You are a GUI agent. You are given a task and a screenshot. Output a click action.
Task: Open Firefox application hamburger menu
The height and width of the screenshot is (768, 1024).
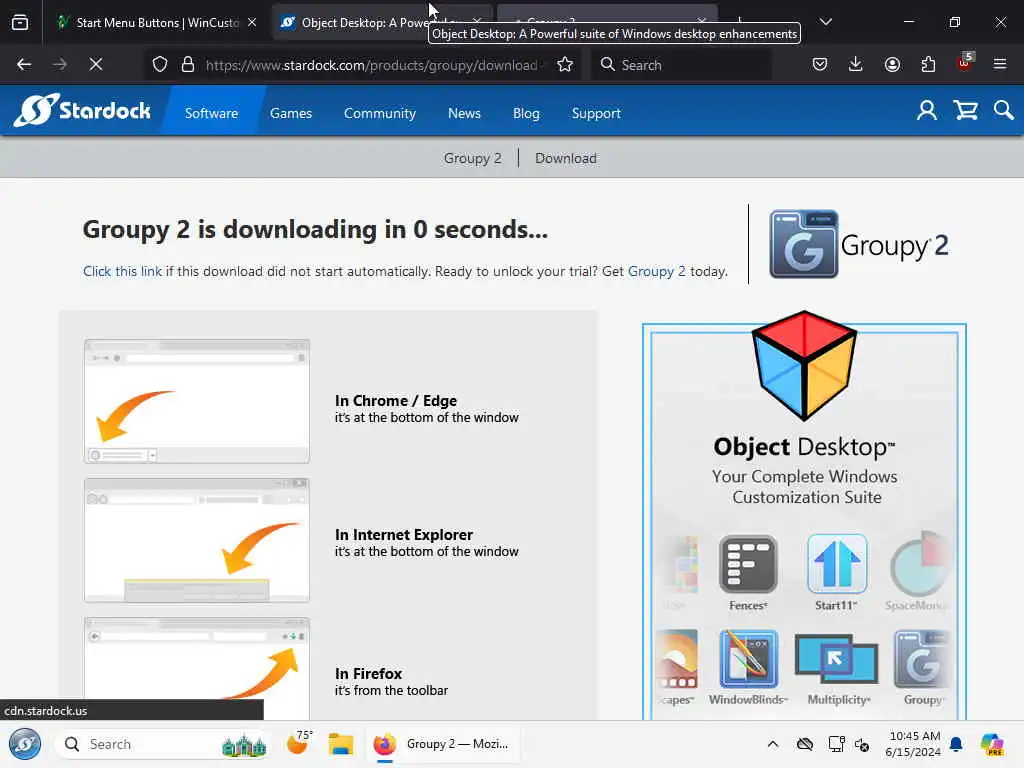point(1000,64)
